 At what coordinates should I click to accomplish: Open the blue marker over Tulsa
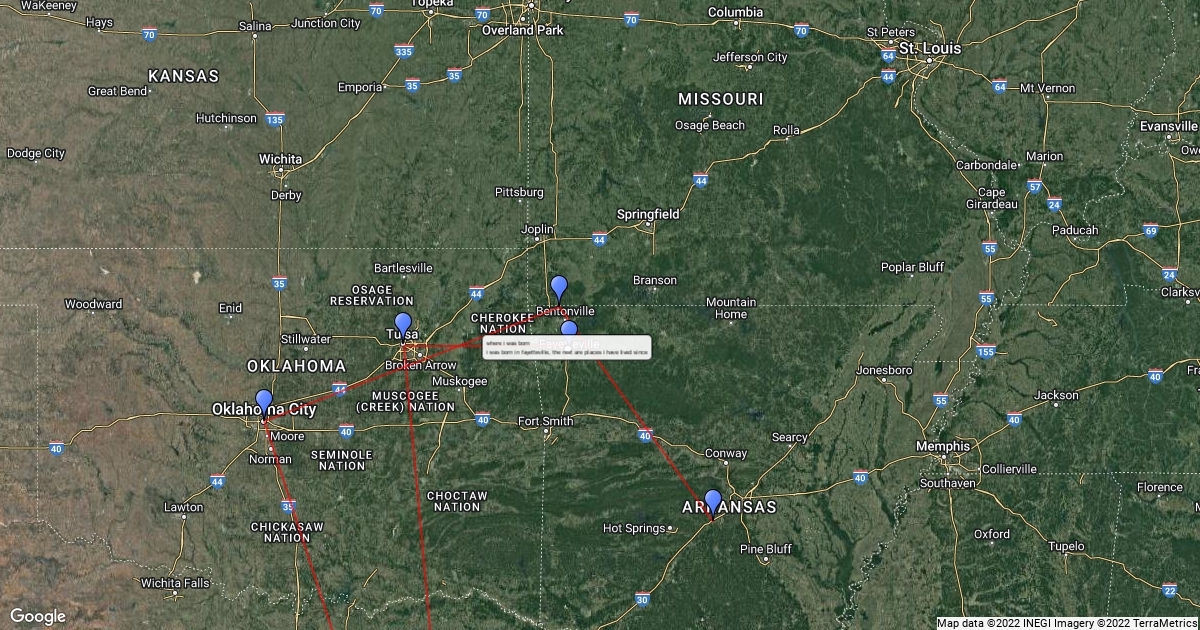(x=403, y=326)
